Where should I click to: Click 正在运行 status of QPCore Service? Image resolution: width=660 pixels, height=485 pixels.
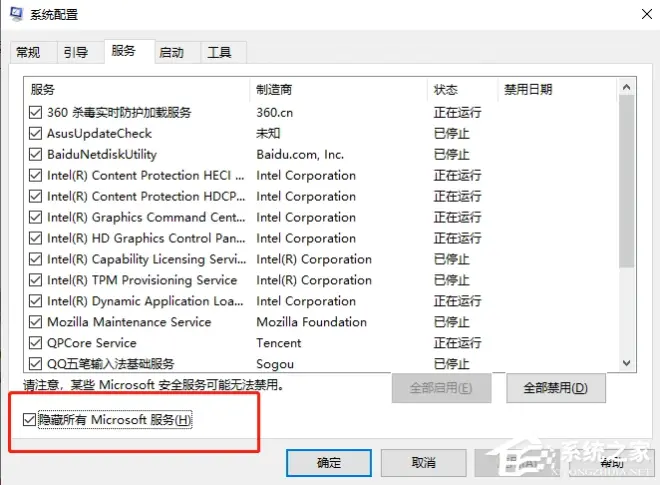point(458,343)
